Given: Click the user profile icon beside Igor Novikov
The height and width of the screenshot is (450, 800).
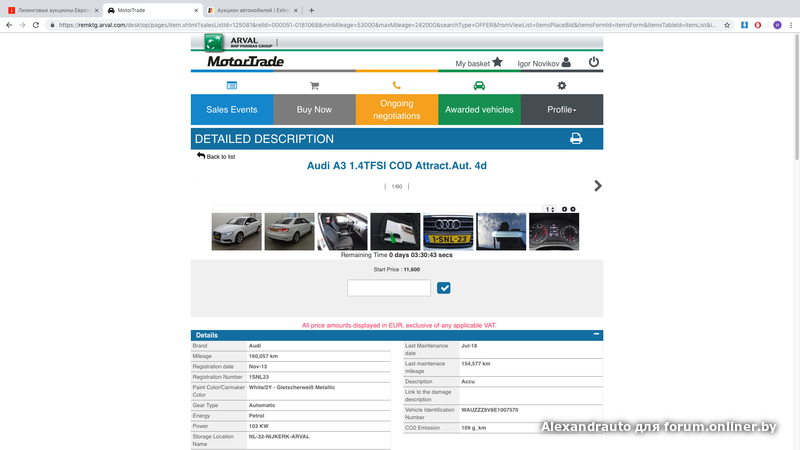Looking at the screenshot, I should click(x=566, y=63).
